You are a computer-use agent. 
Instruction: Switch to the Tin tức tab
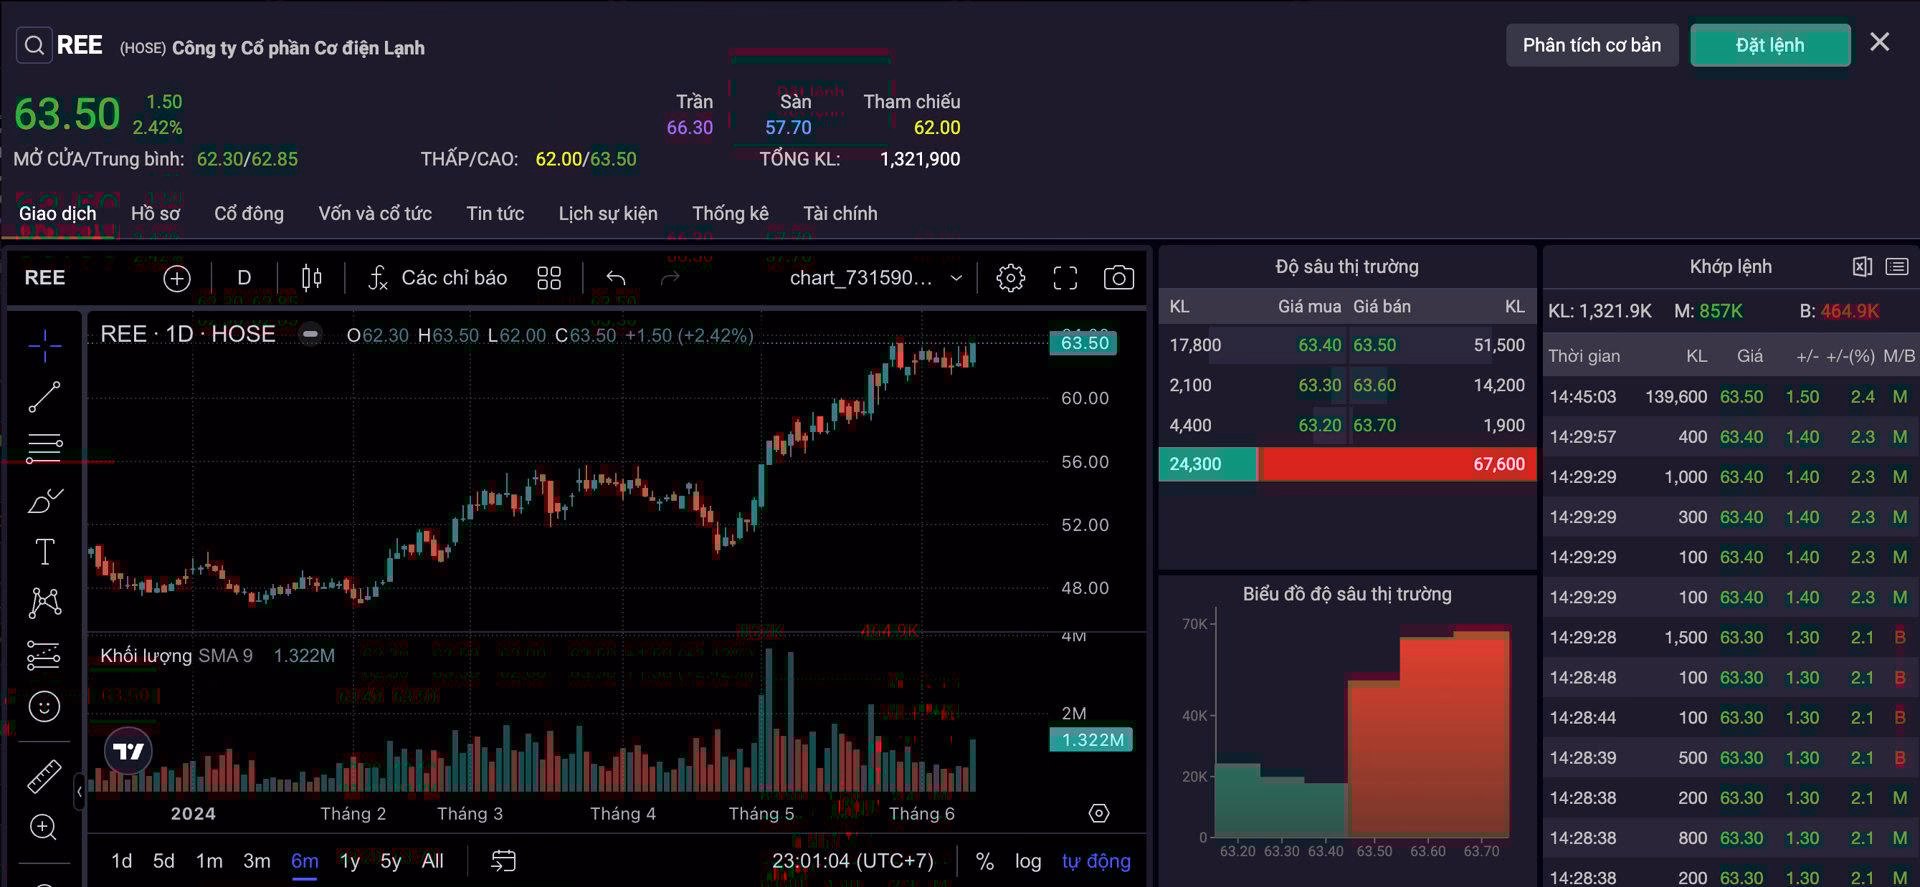pos(495,213)
